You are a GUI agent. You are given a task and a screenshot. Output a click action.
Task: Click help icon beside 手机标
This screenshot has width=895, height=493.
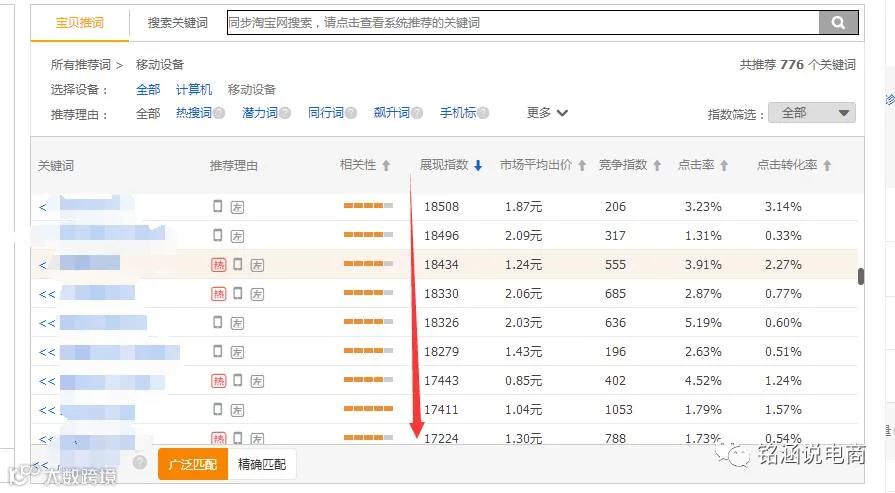click(483, 113)
